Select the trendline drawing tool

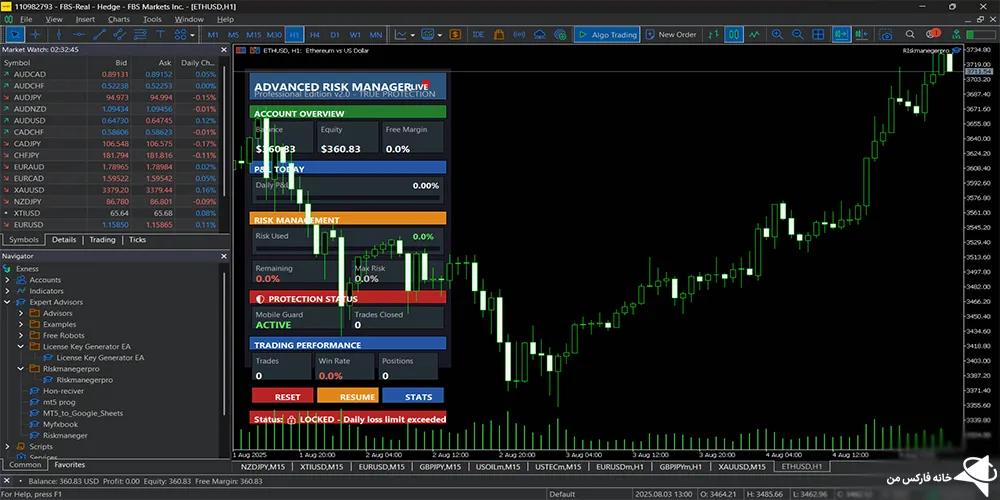(x=99, y=35)
